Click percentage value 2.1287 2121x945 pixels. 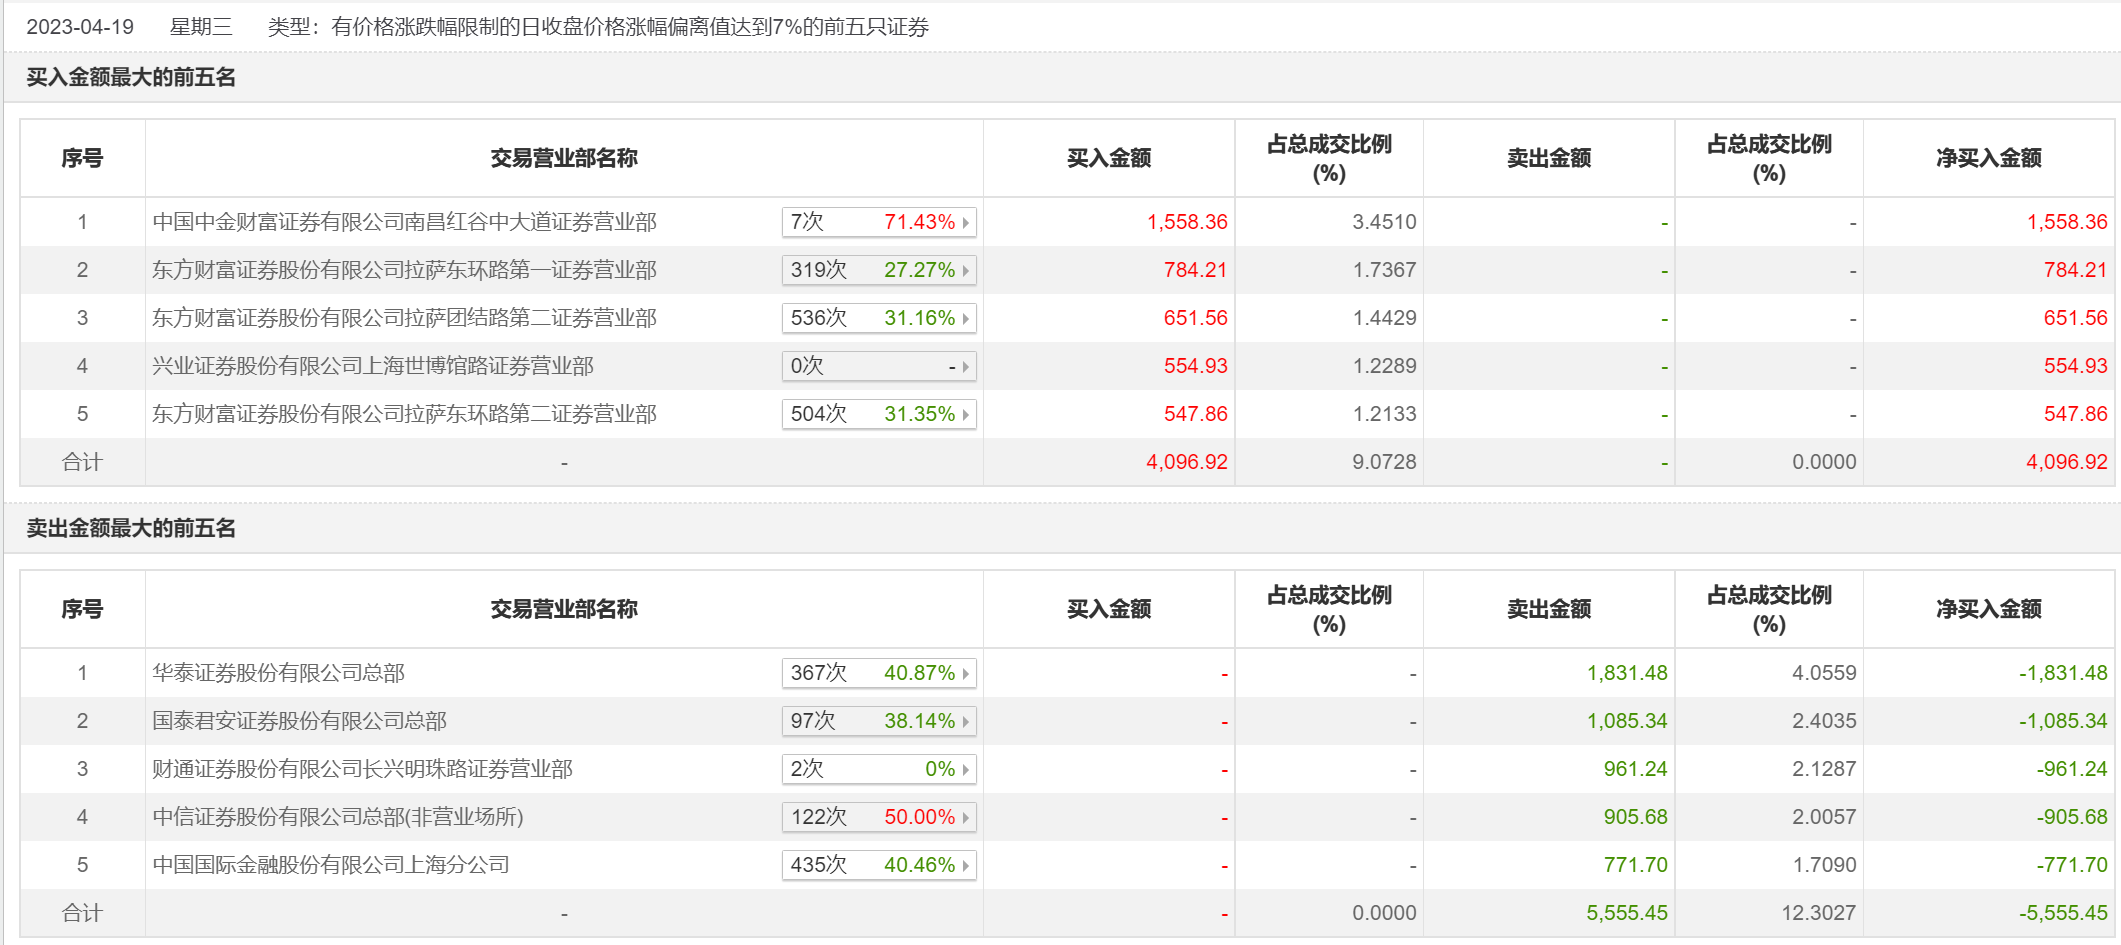(x=1824, y=769)
